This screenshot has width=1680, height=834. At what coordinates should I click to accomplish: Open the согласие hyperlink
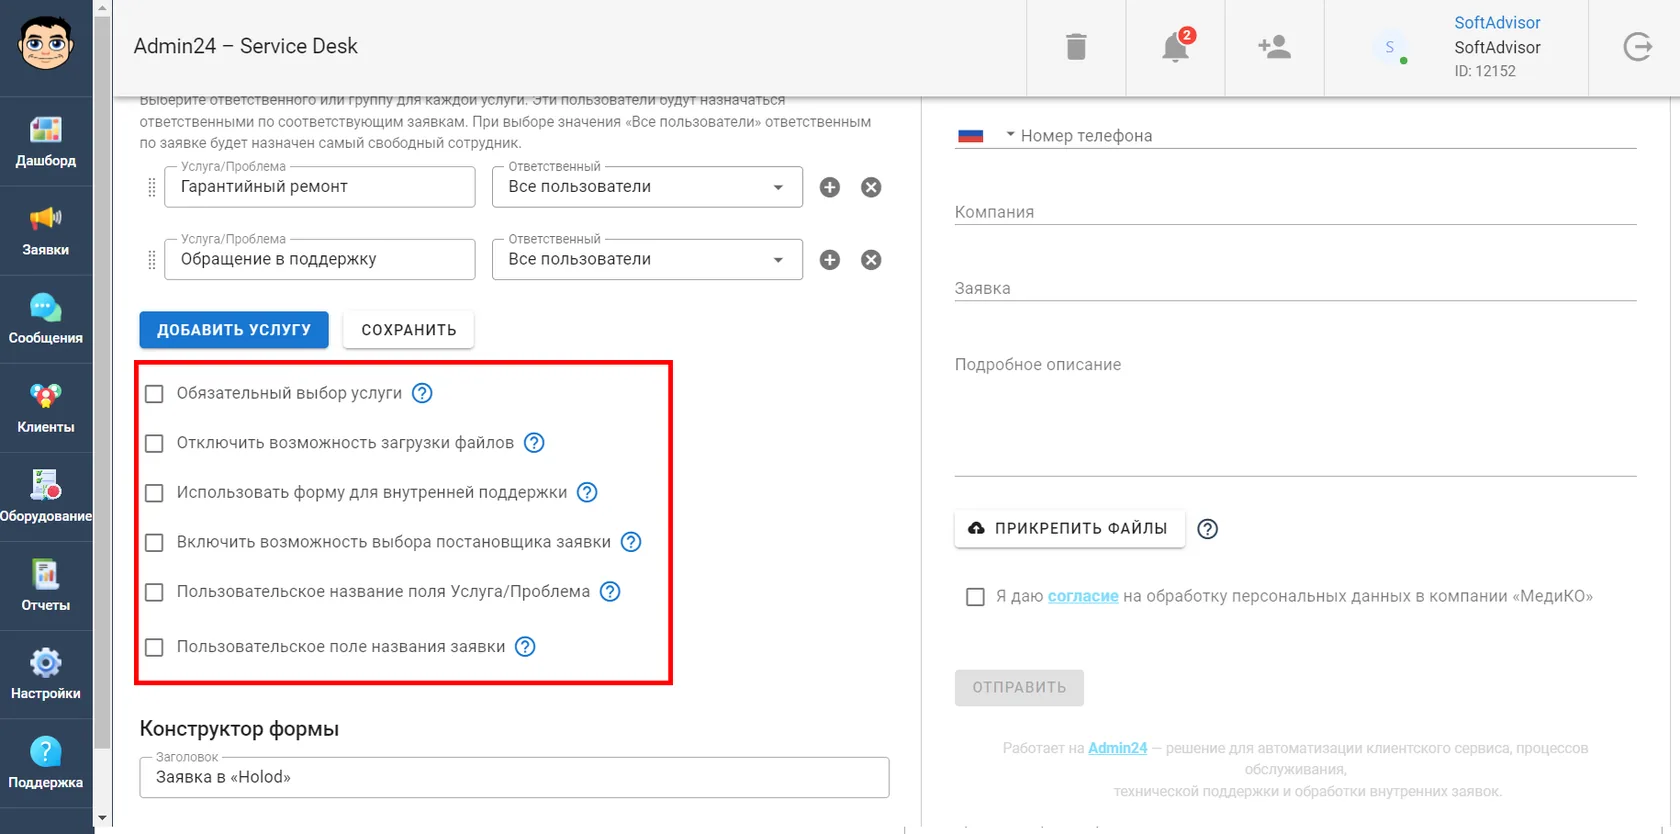1083,596
